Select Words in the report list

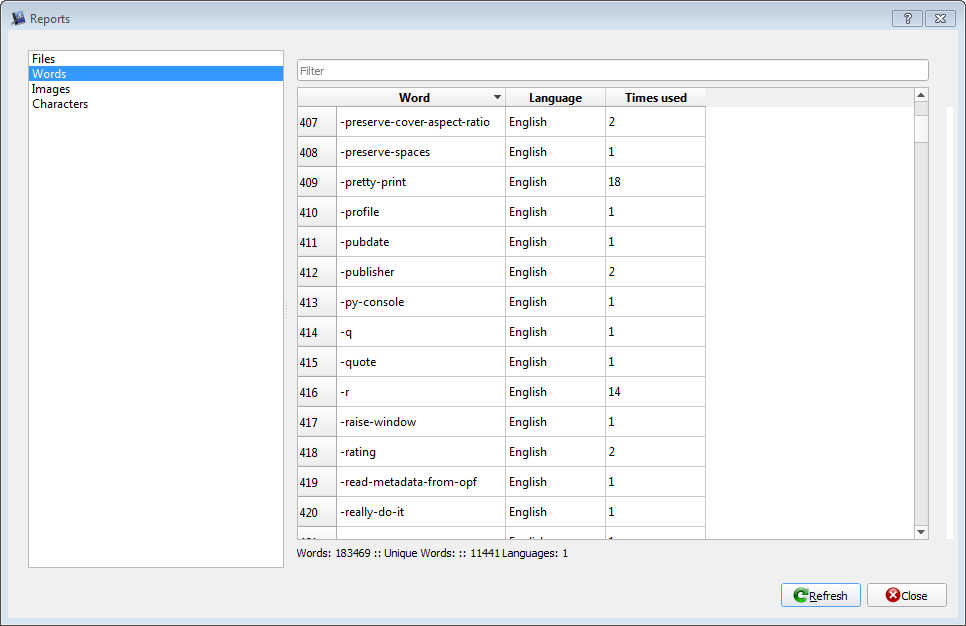[x=156, y=74]
